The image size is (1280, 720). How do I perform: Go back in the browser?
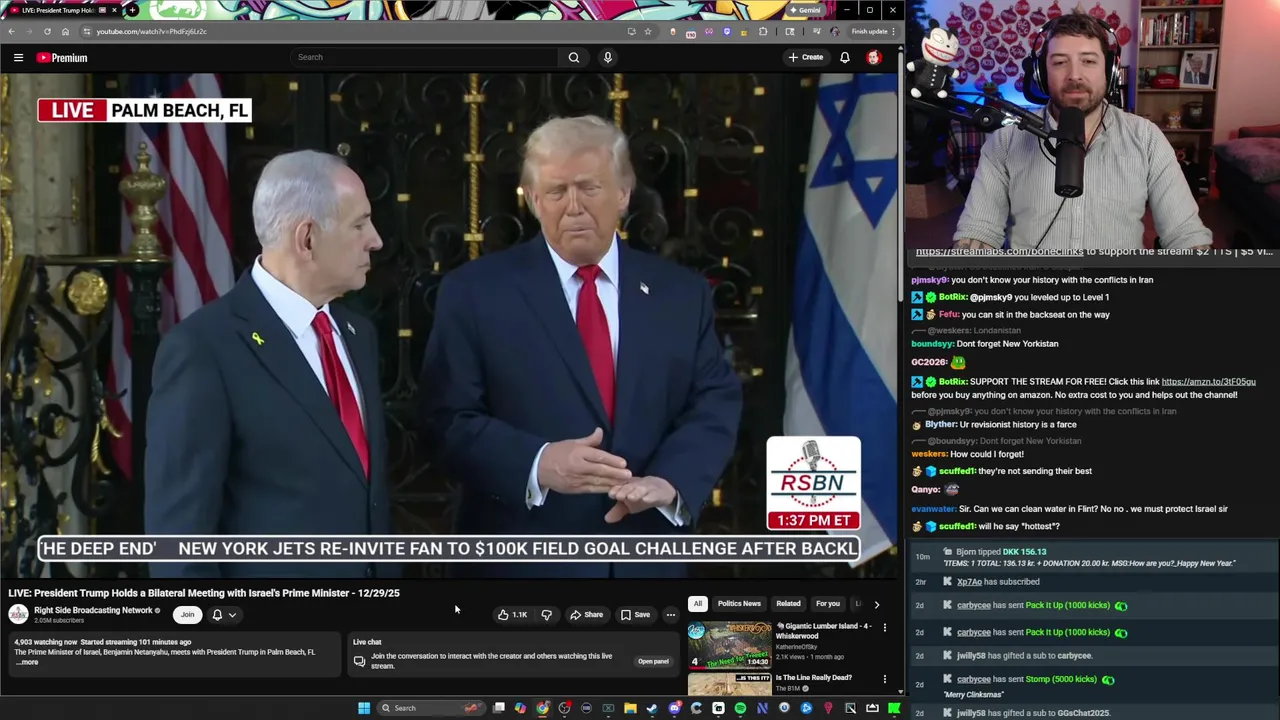[x=12, y=31]
